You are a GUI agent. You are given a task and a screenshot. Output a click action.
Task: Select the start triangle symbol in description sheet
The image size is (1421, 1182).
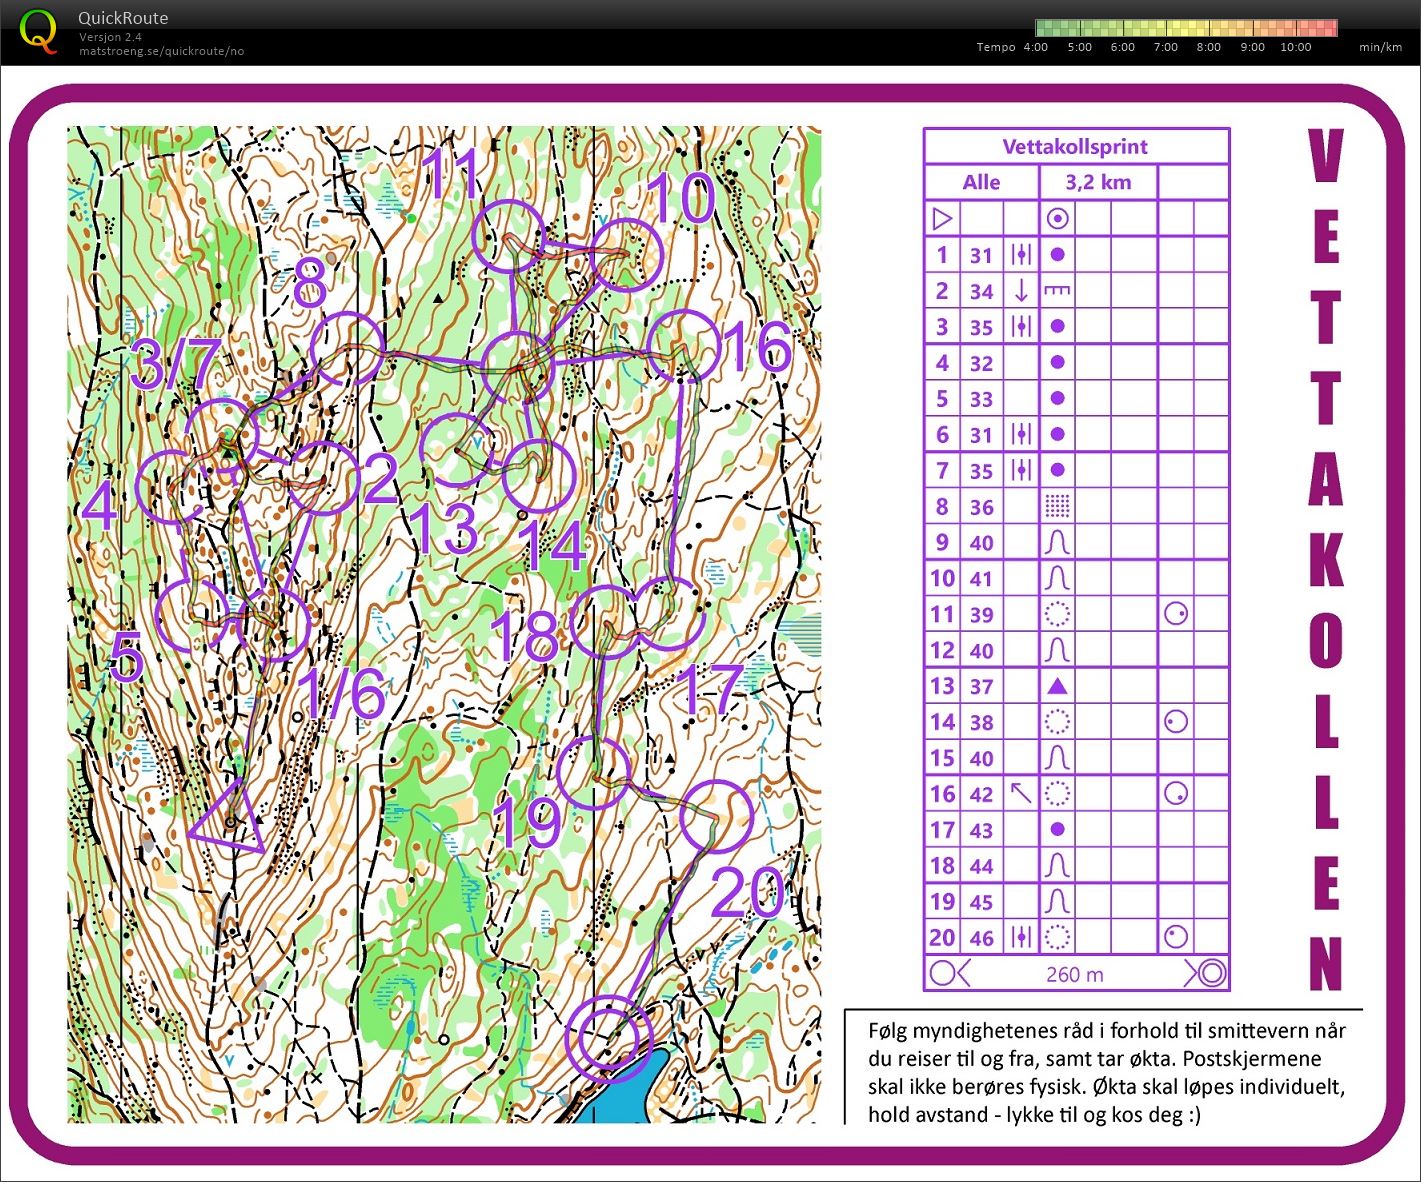940,218
